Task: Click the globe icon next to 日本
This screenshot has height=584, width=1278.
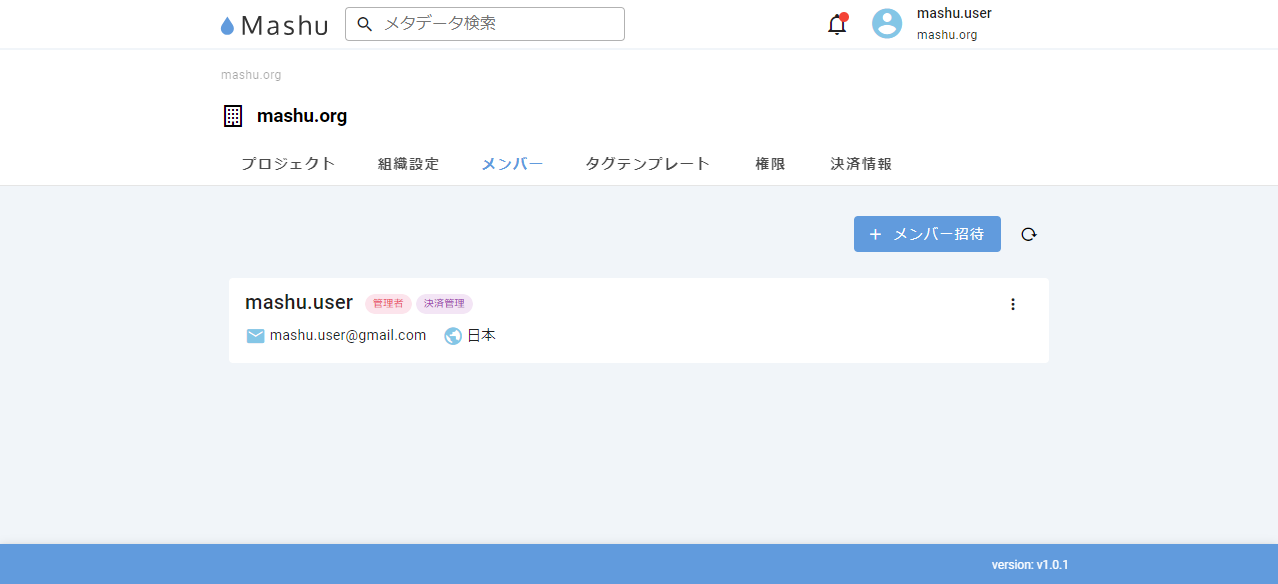Action: (x=453, y=336)
